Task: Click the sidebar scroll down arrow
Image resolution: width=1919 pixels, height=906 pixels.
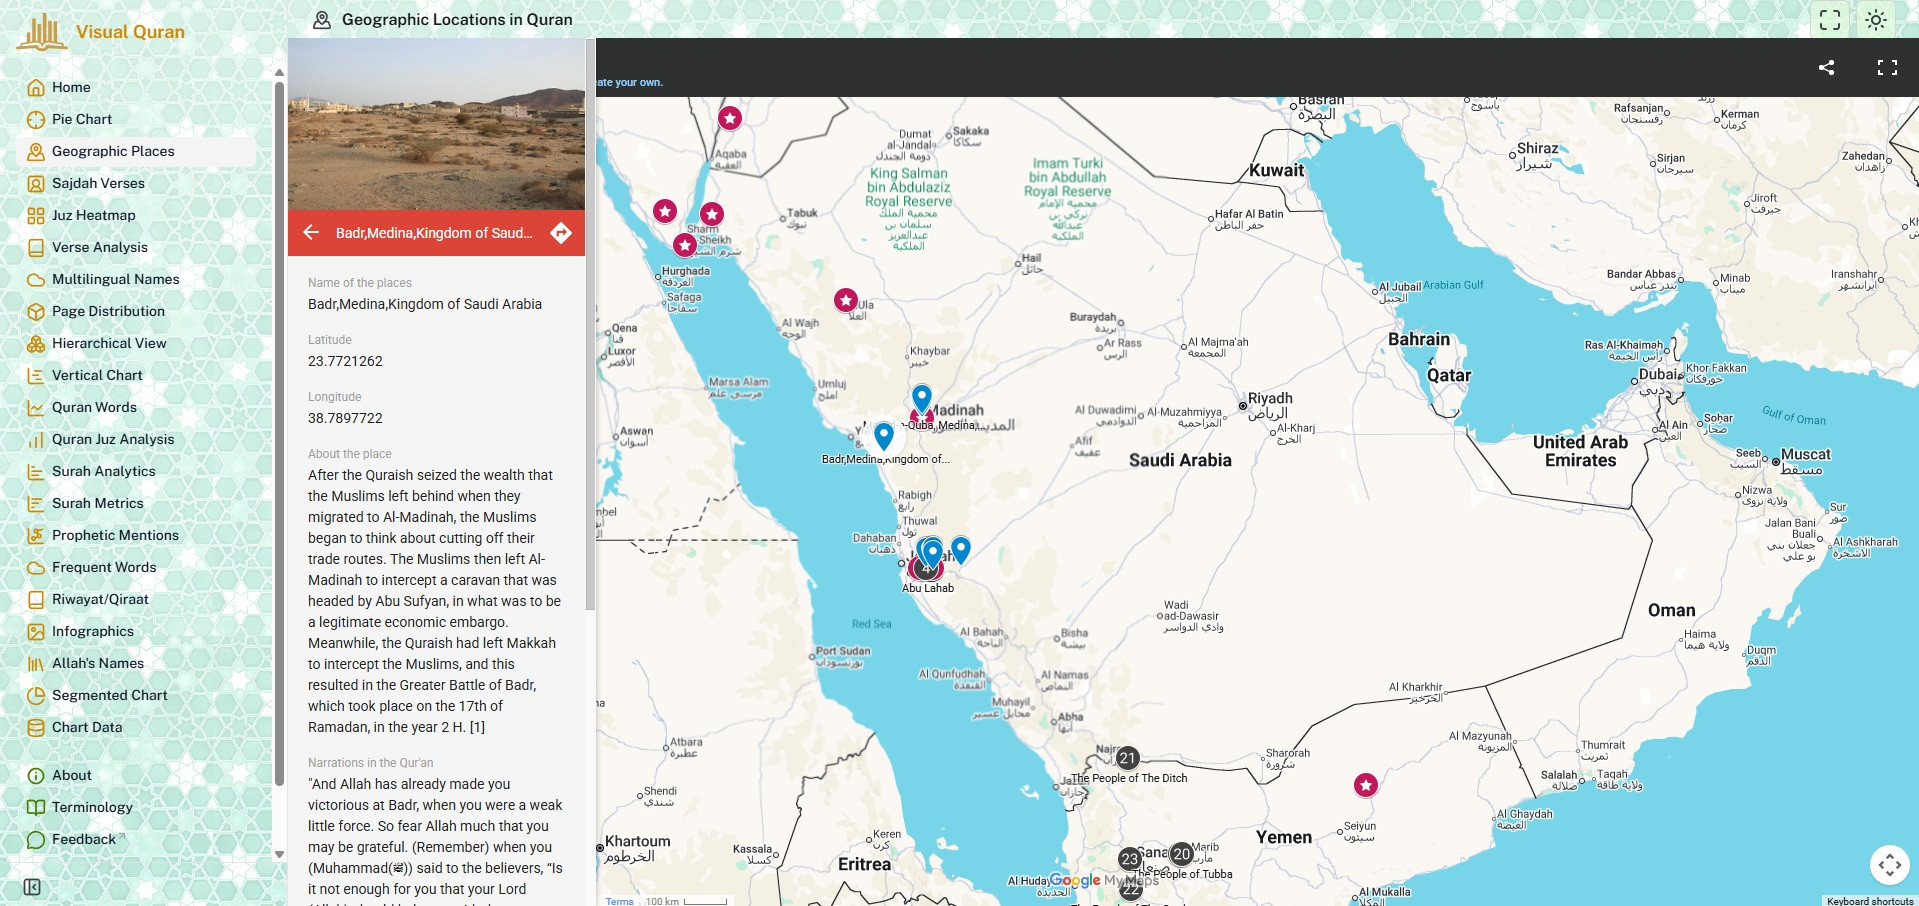Action: pos(279,855)
